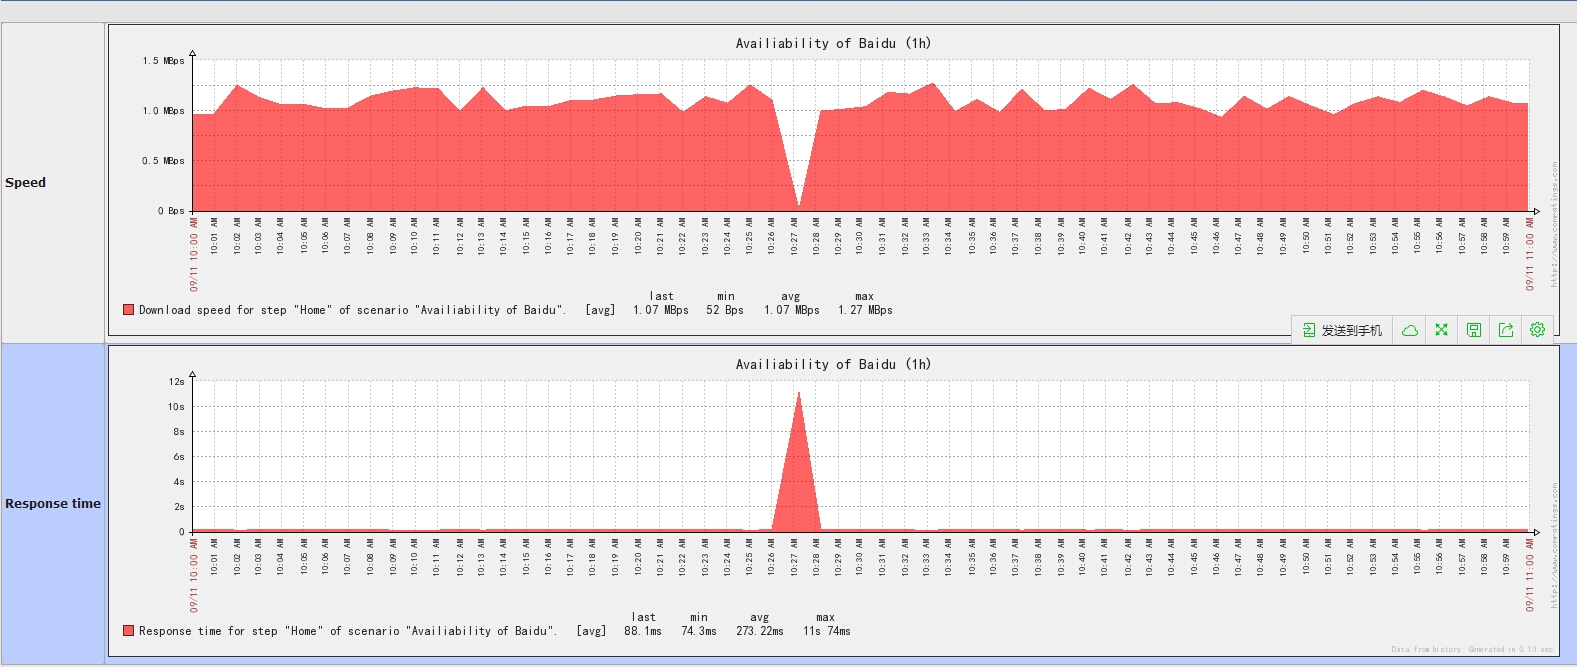1577x667 pixels.
Task: Click the floppy disk save icon
Action: [1473, 330]
